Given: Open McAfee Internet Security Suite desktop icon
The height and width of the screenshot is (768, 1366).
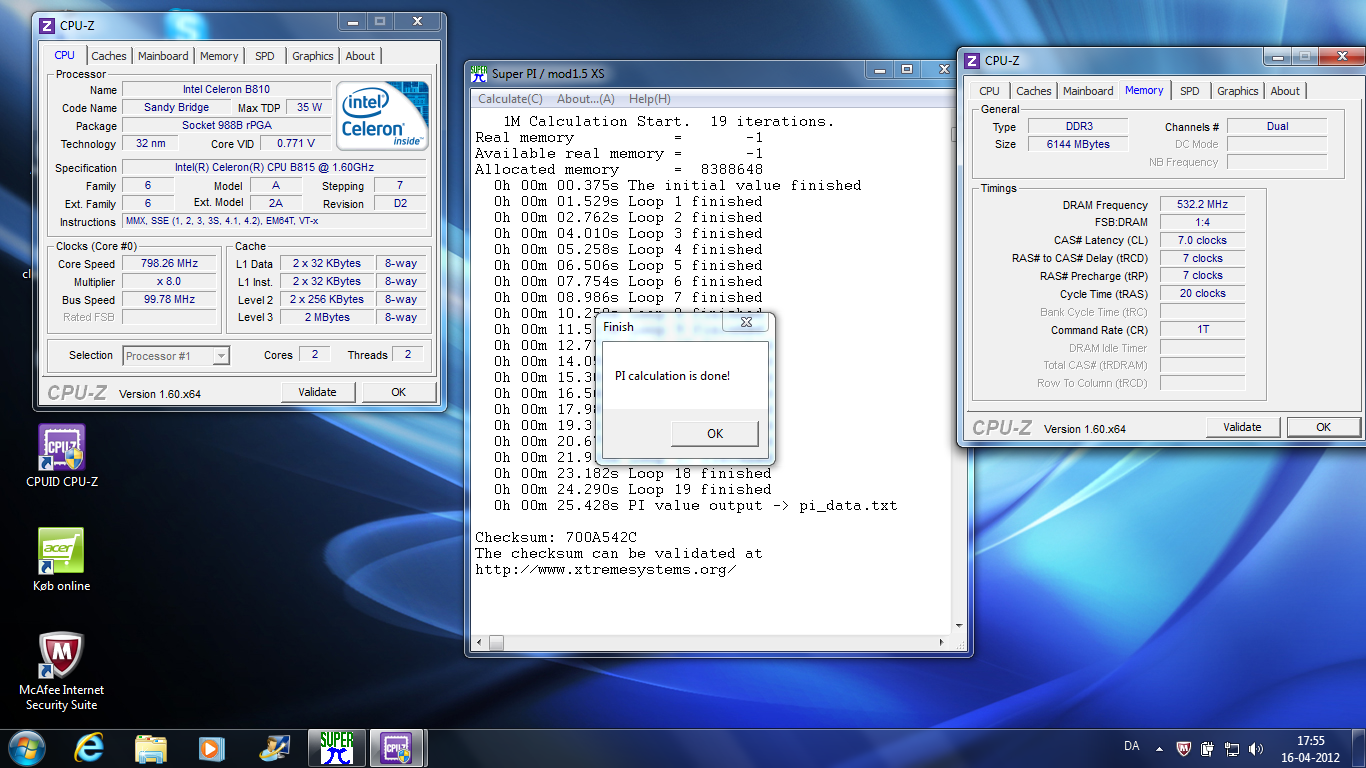Looking at the screenshot, I should point(61,670).
